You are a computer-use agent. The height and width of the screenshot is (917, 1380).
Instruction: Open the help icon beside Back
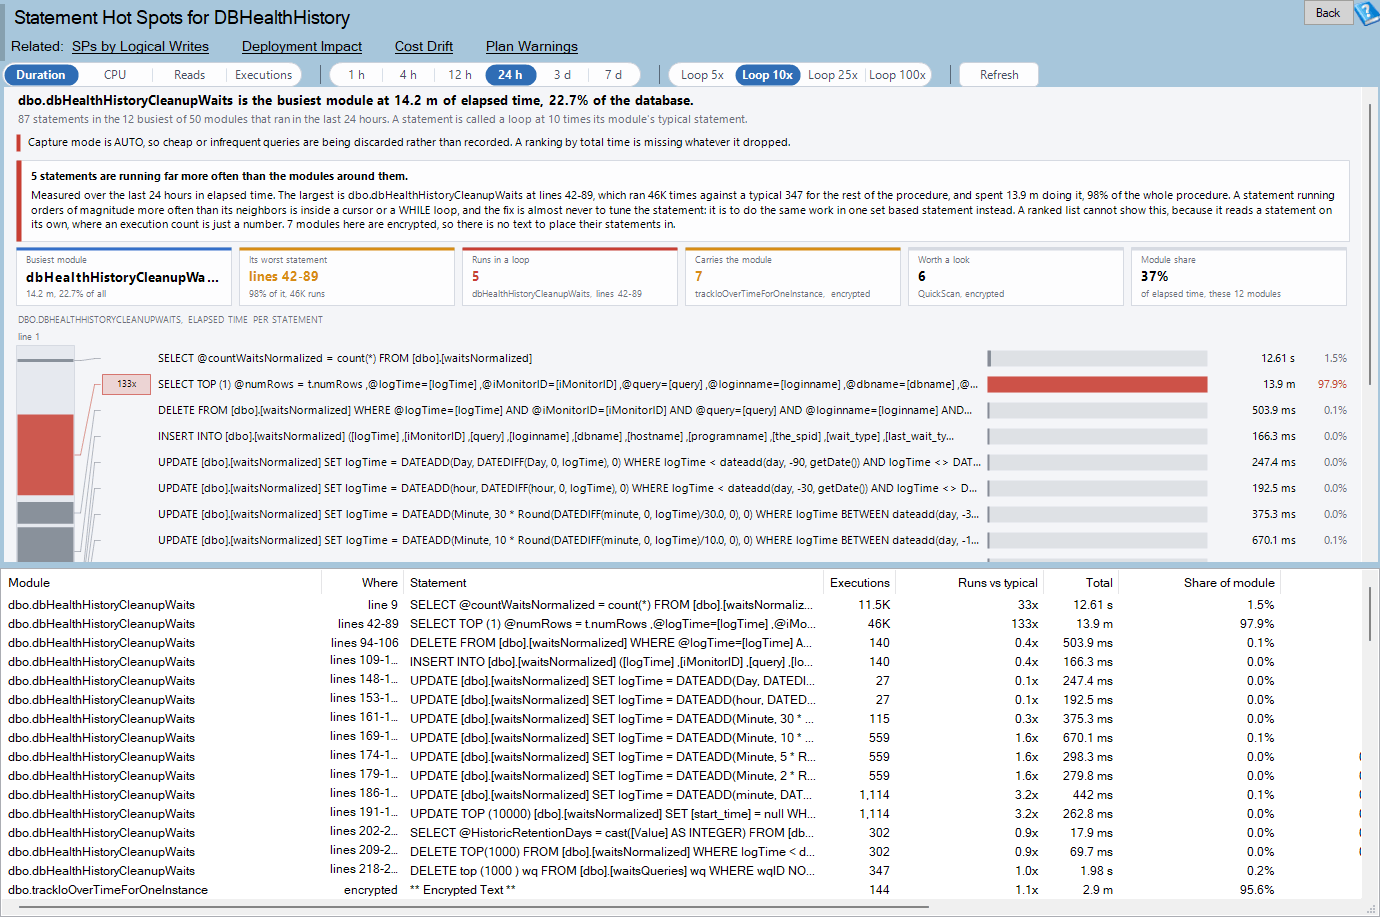[1367, 13]
